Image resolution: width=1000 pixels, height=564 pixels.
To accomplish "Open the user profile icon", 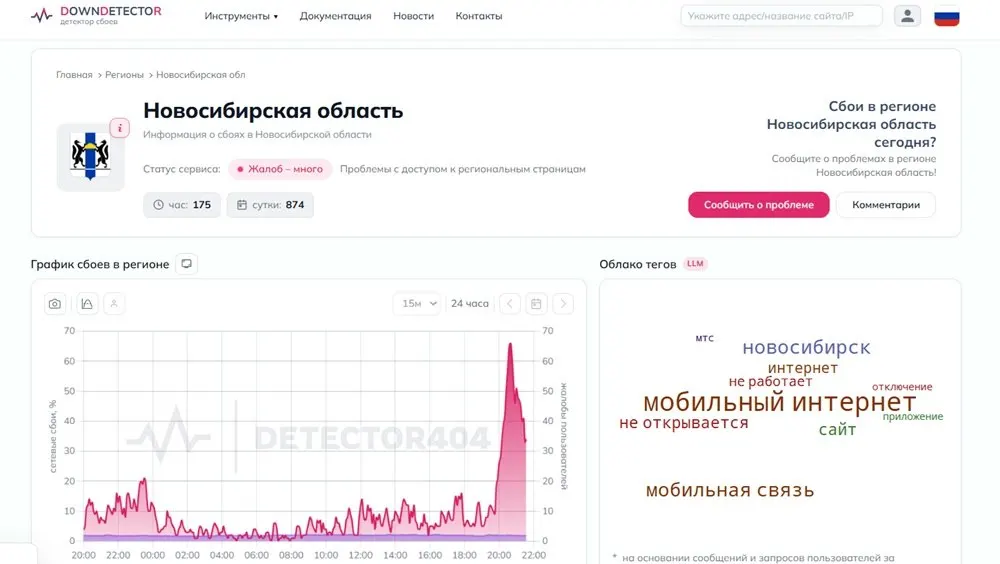I will tap(907, 16).
